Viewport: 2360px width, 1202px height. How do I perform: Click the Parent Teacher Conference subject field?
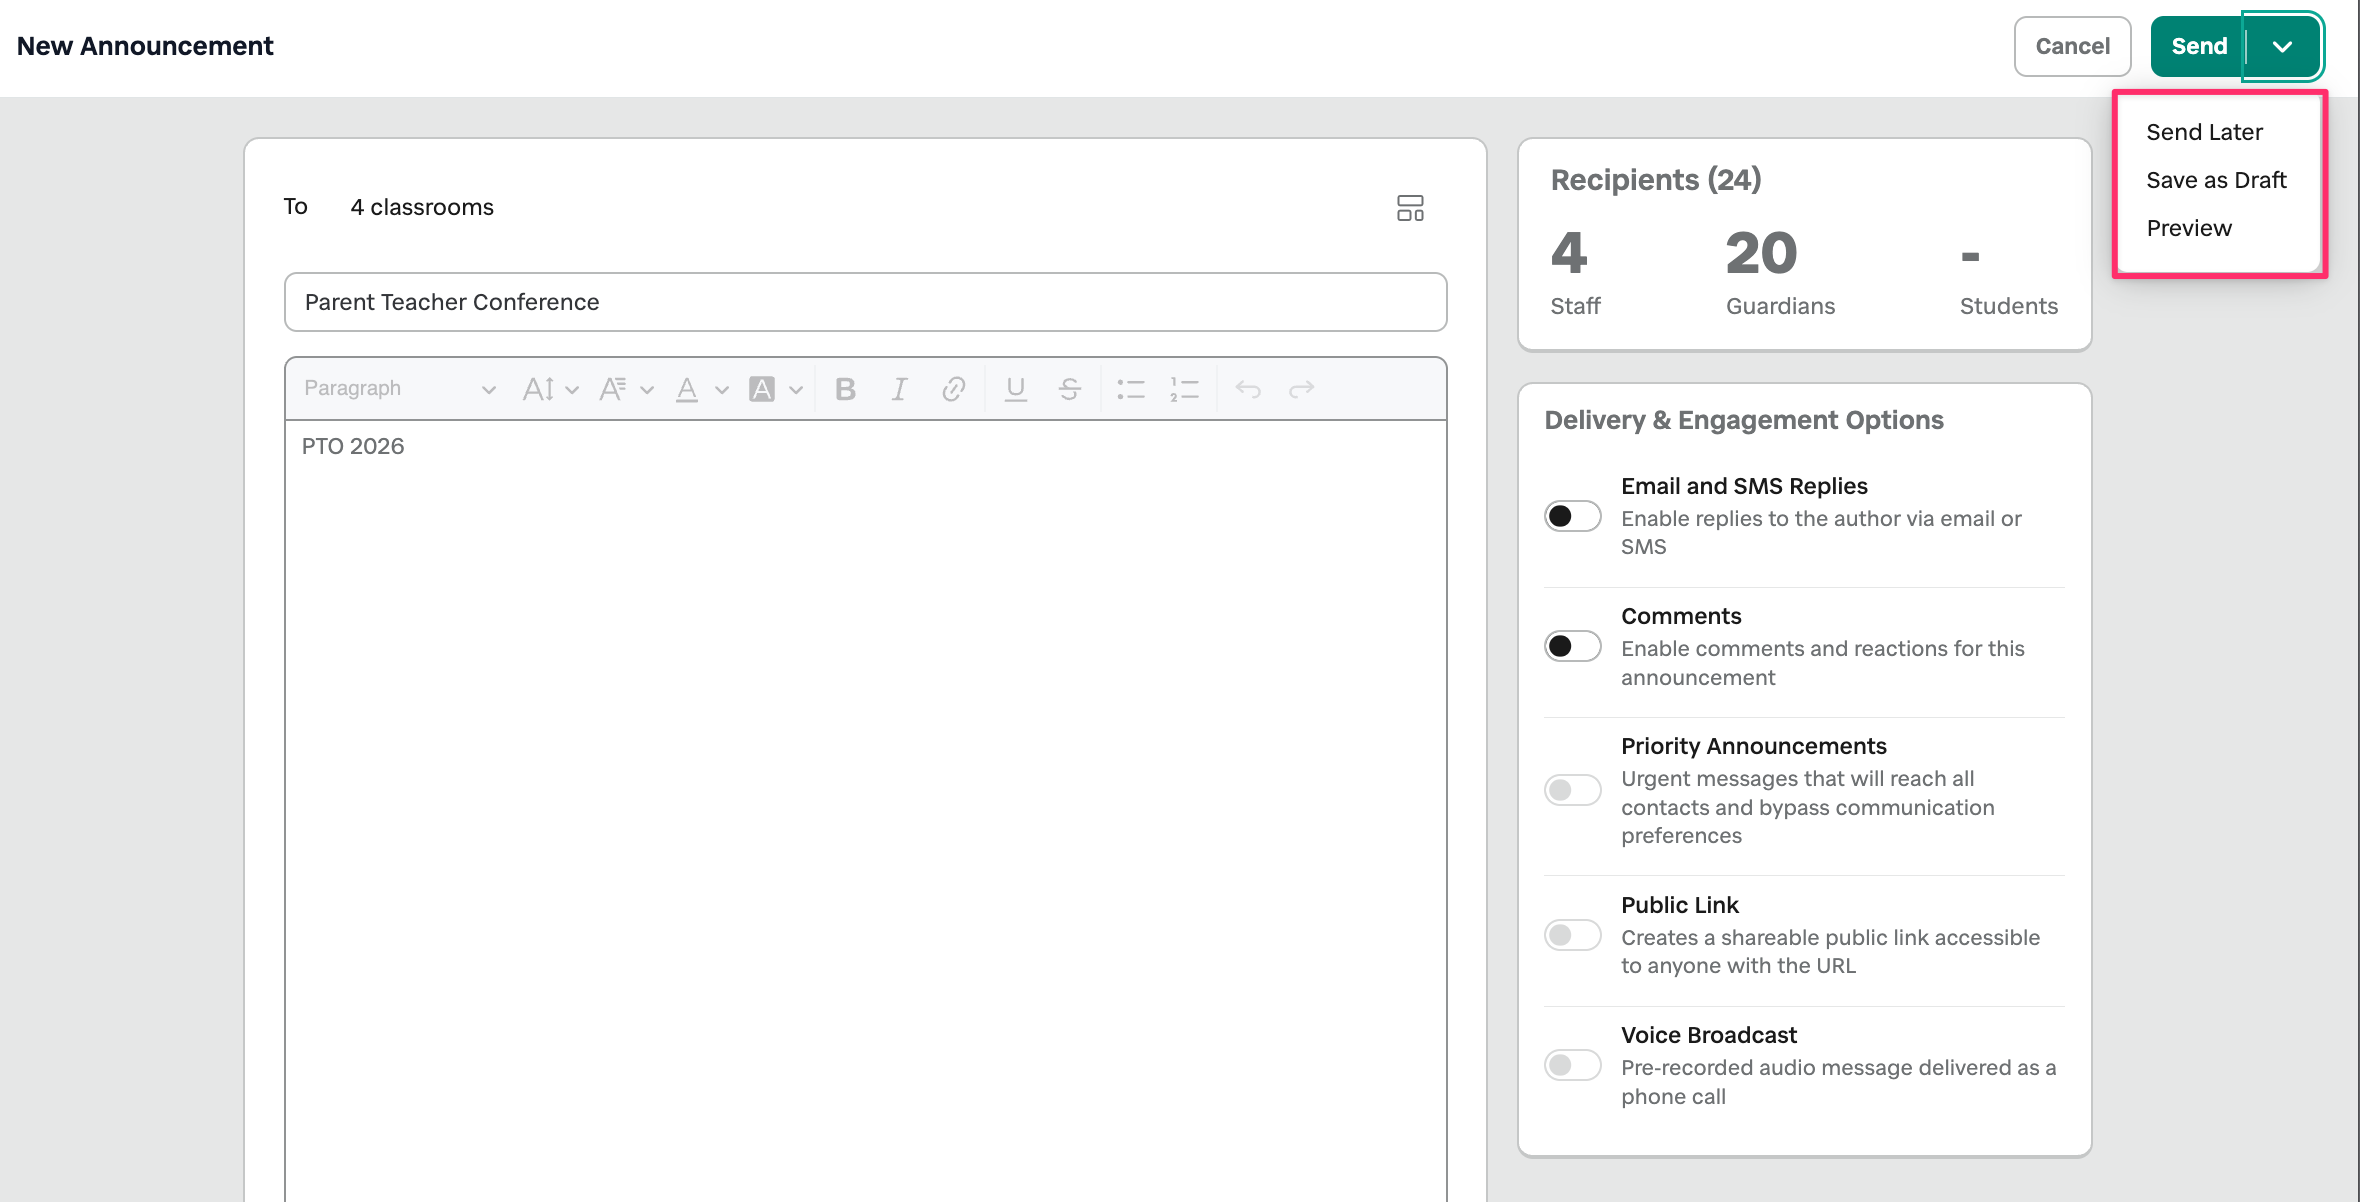tap(866, 302)
